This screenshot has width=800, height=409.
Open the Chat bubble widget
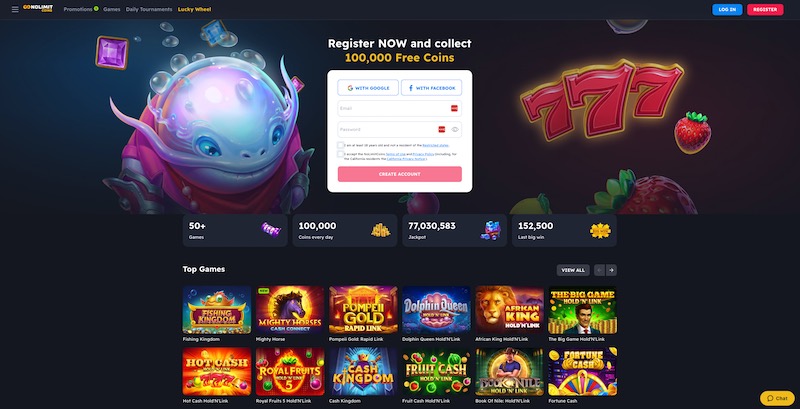tap(777, 398)
